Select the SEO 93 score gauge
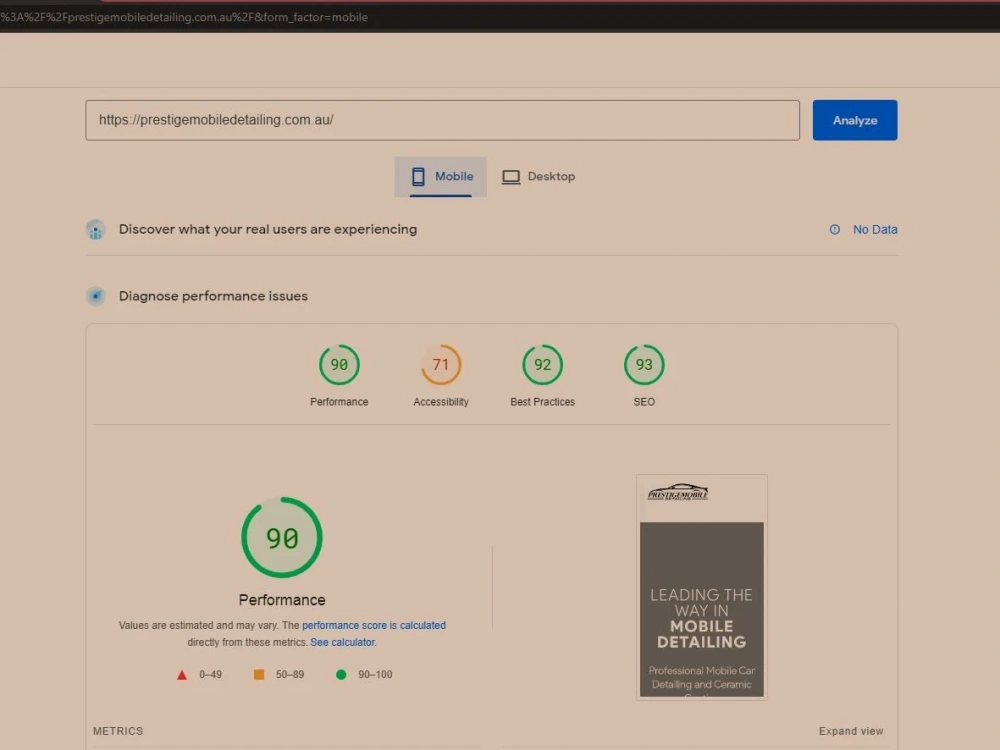 [x=644, y=365]
